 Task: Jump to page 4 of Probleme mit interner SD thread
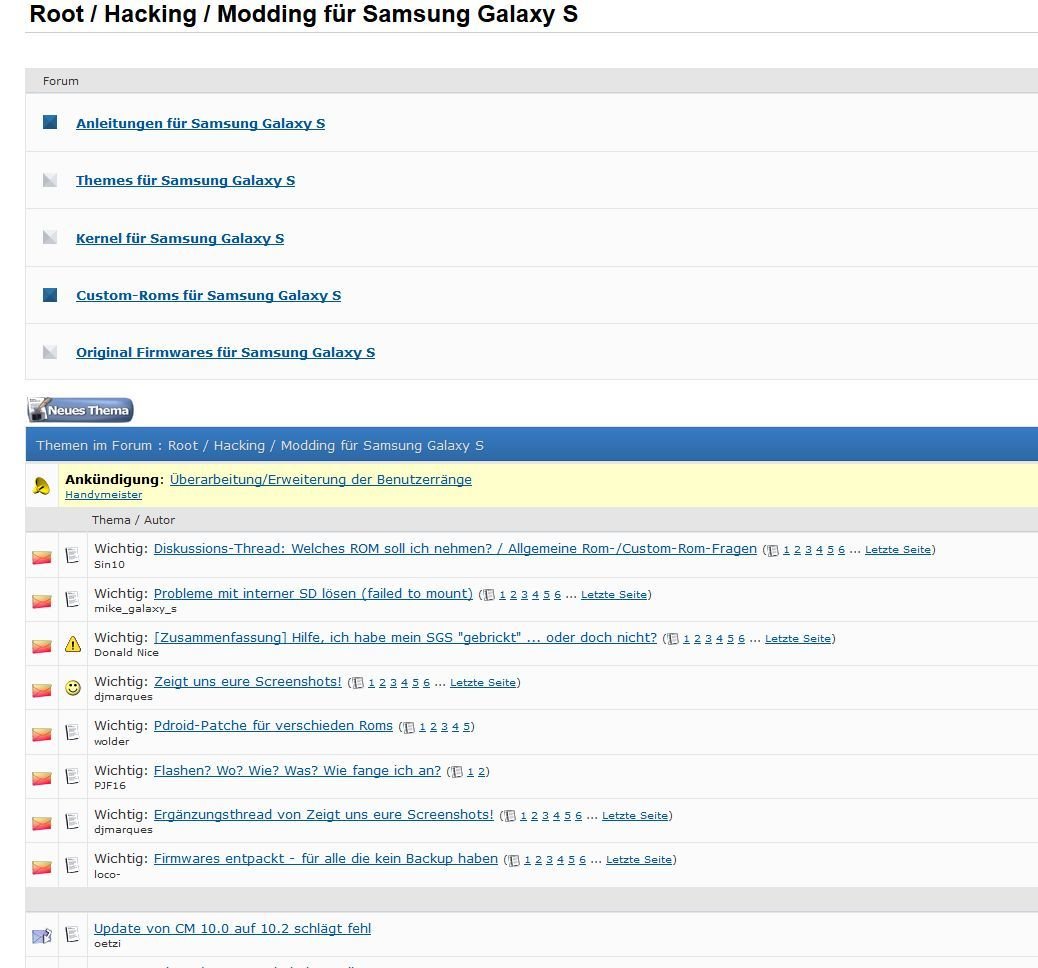coord(536,595)
